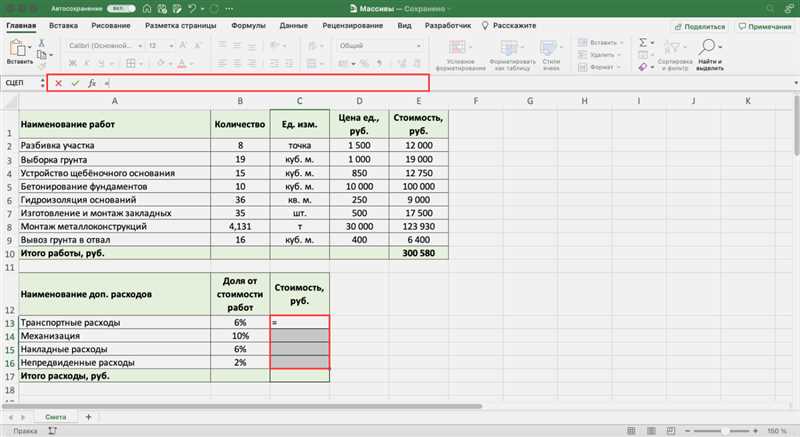Screen dimensions: 800x437
Task: Click the Borders icon in the ribbon
Action: click(x=131, y=63)
